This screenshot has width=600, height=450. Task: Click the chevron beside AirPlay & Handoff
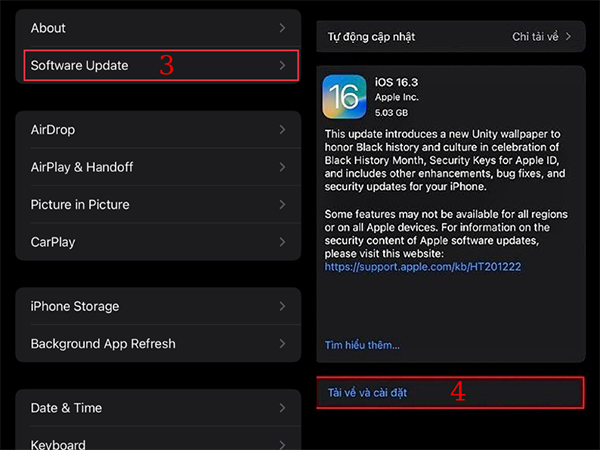tap(282, 167)
